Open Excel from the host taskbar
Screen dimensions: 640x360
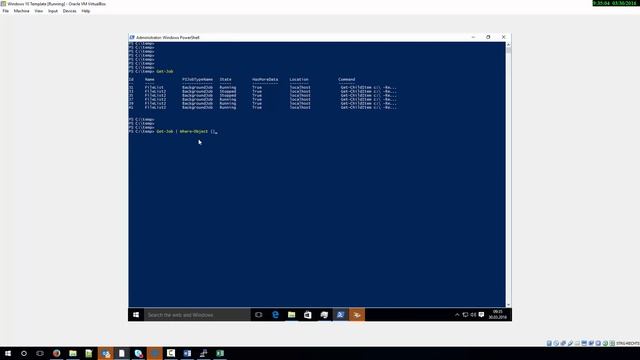[220, 353]
